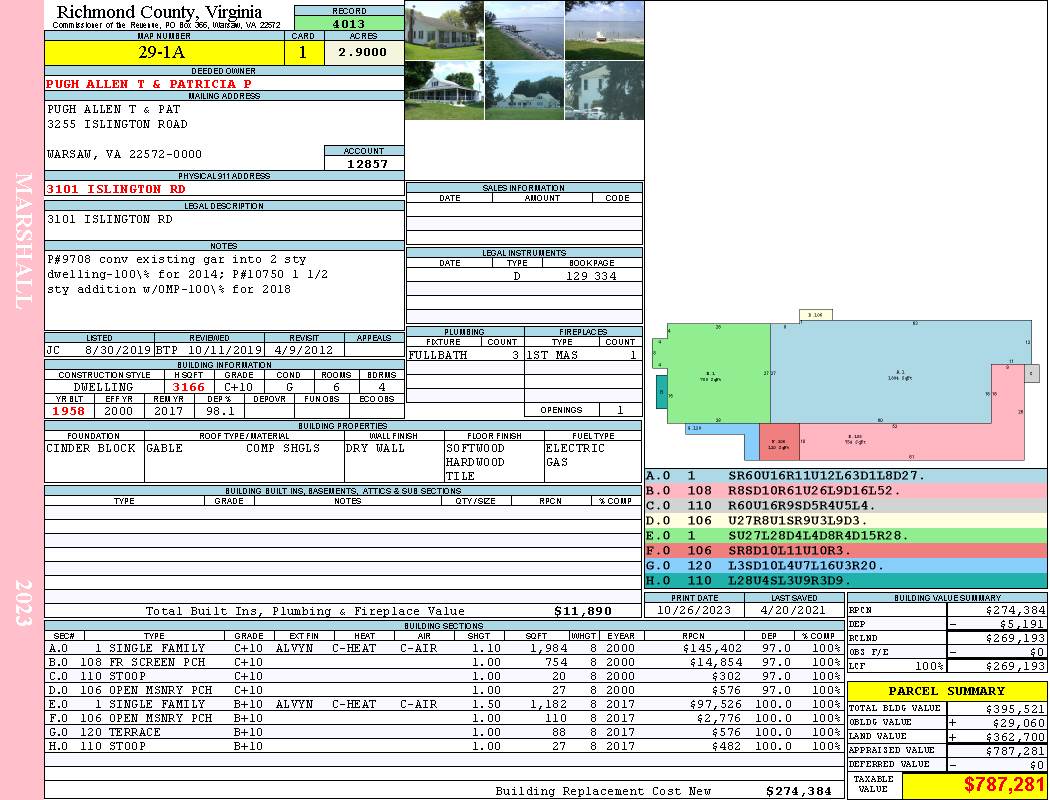Click deeded owner name Pugh Allen
Screen dimensions: 1050x800
tap(149, 84)
